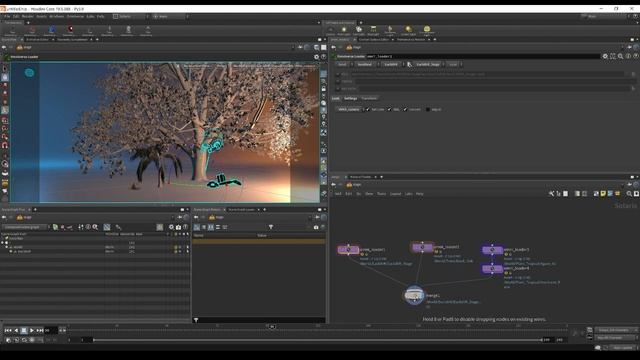Open the Collapsed scene graph dropdown
This screenshot has height=360, width=640.
26,227
